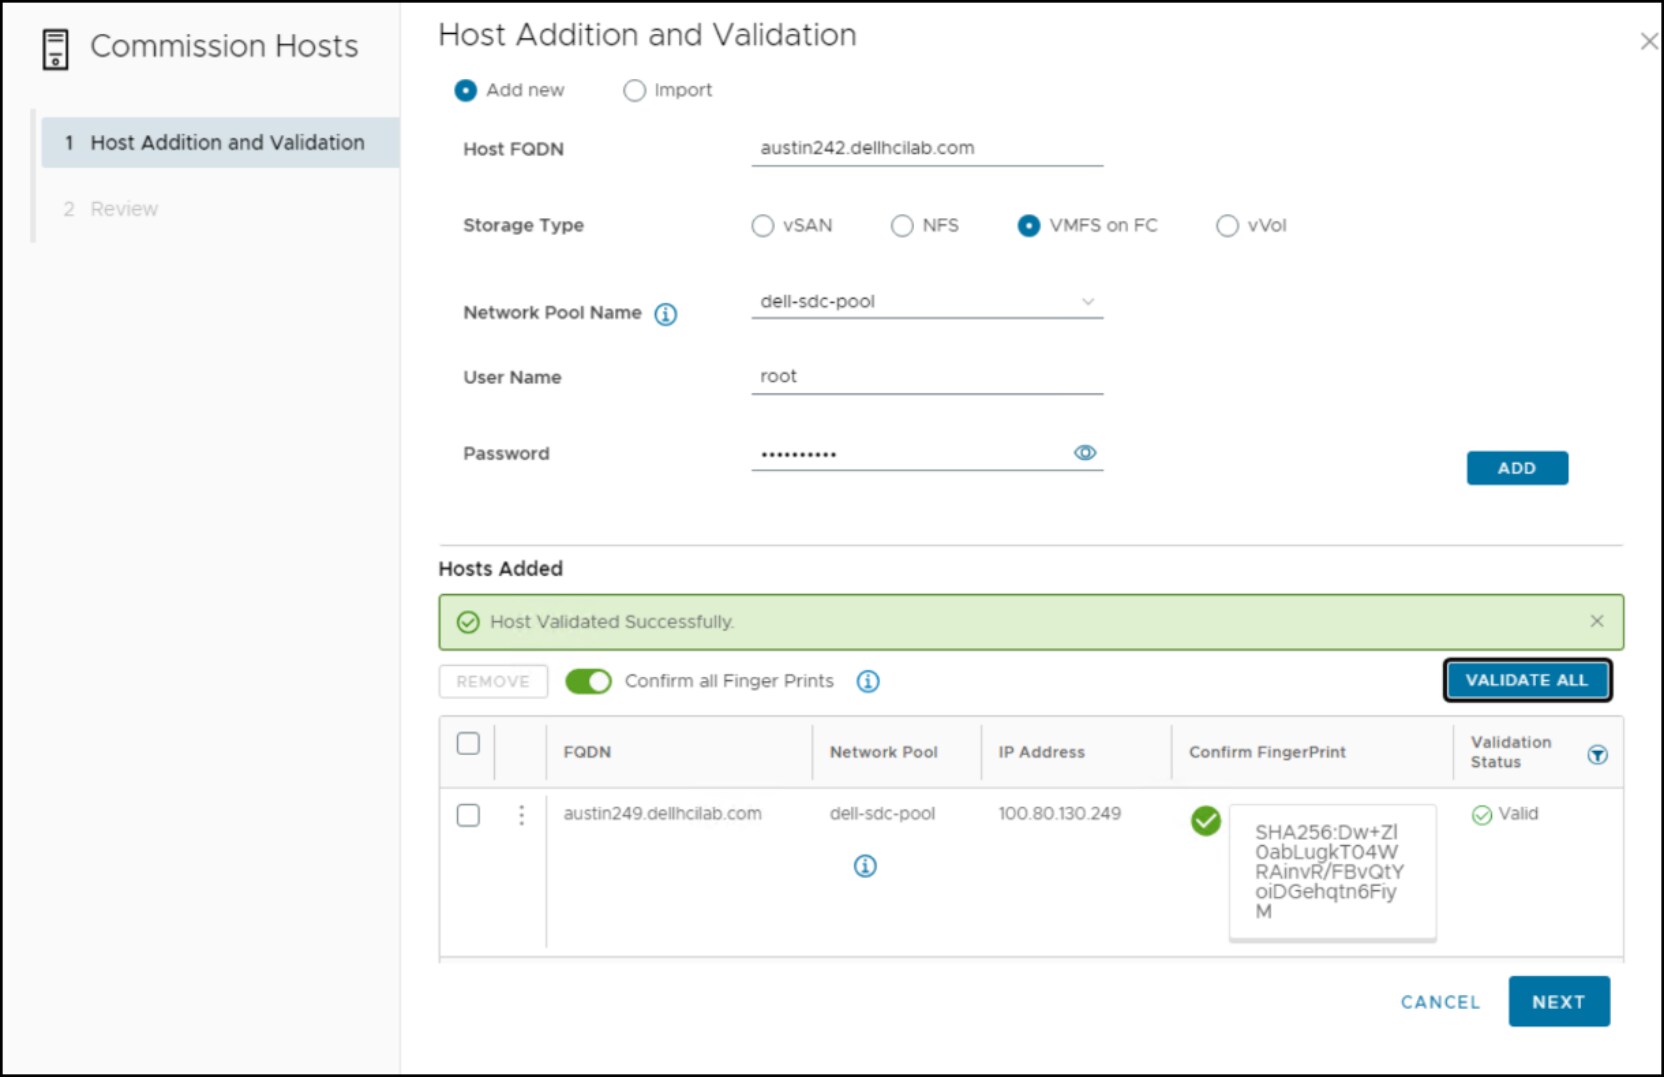Close the Commission Hosts dialog

[1649, 41]
